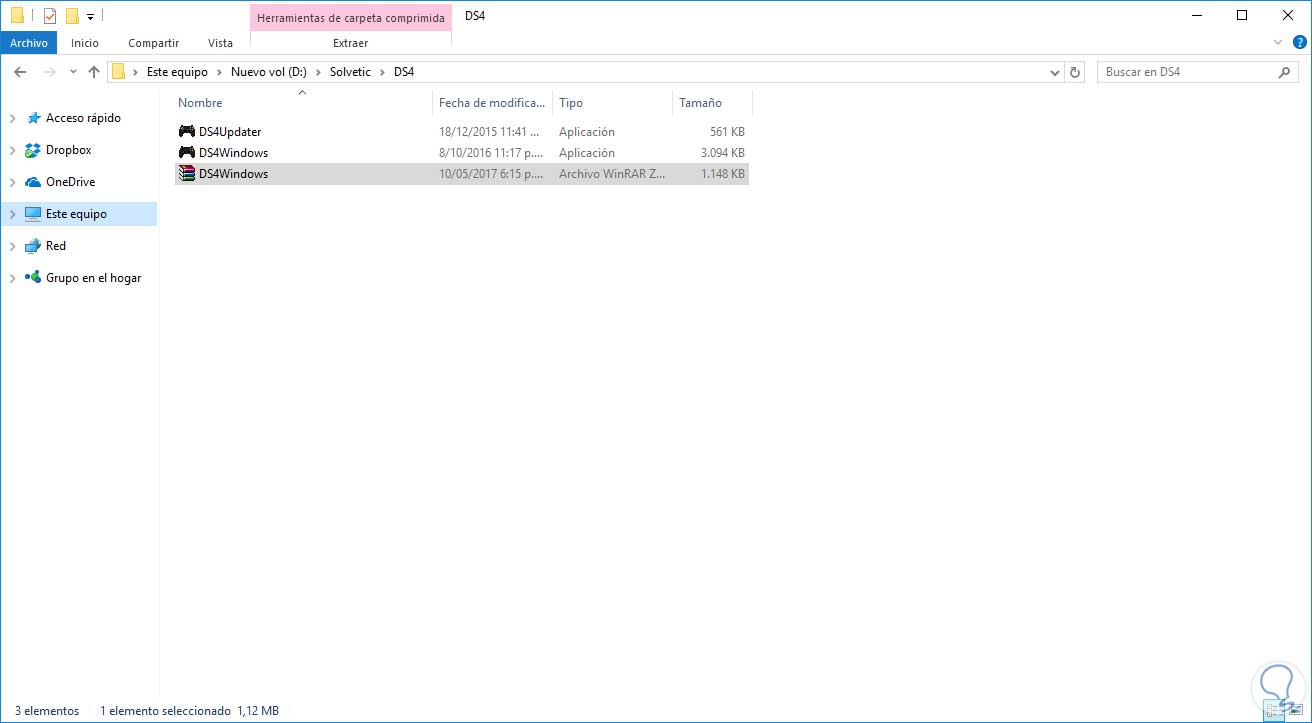
Task: Click DS4 in the address breadcrumb
Action: click(x=404, y=72)
